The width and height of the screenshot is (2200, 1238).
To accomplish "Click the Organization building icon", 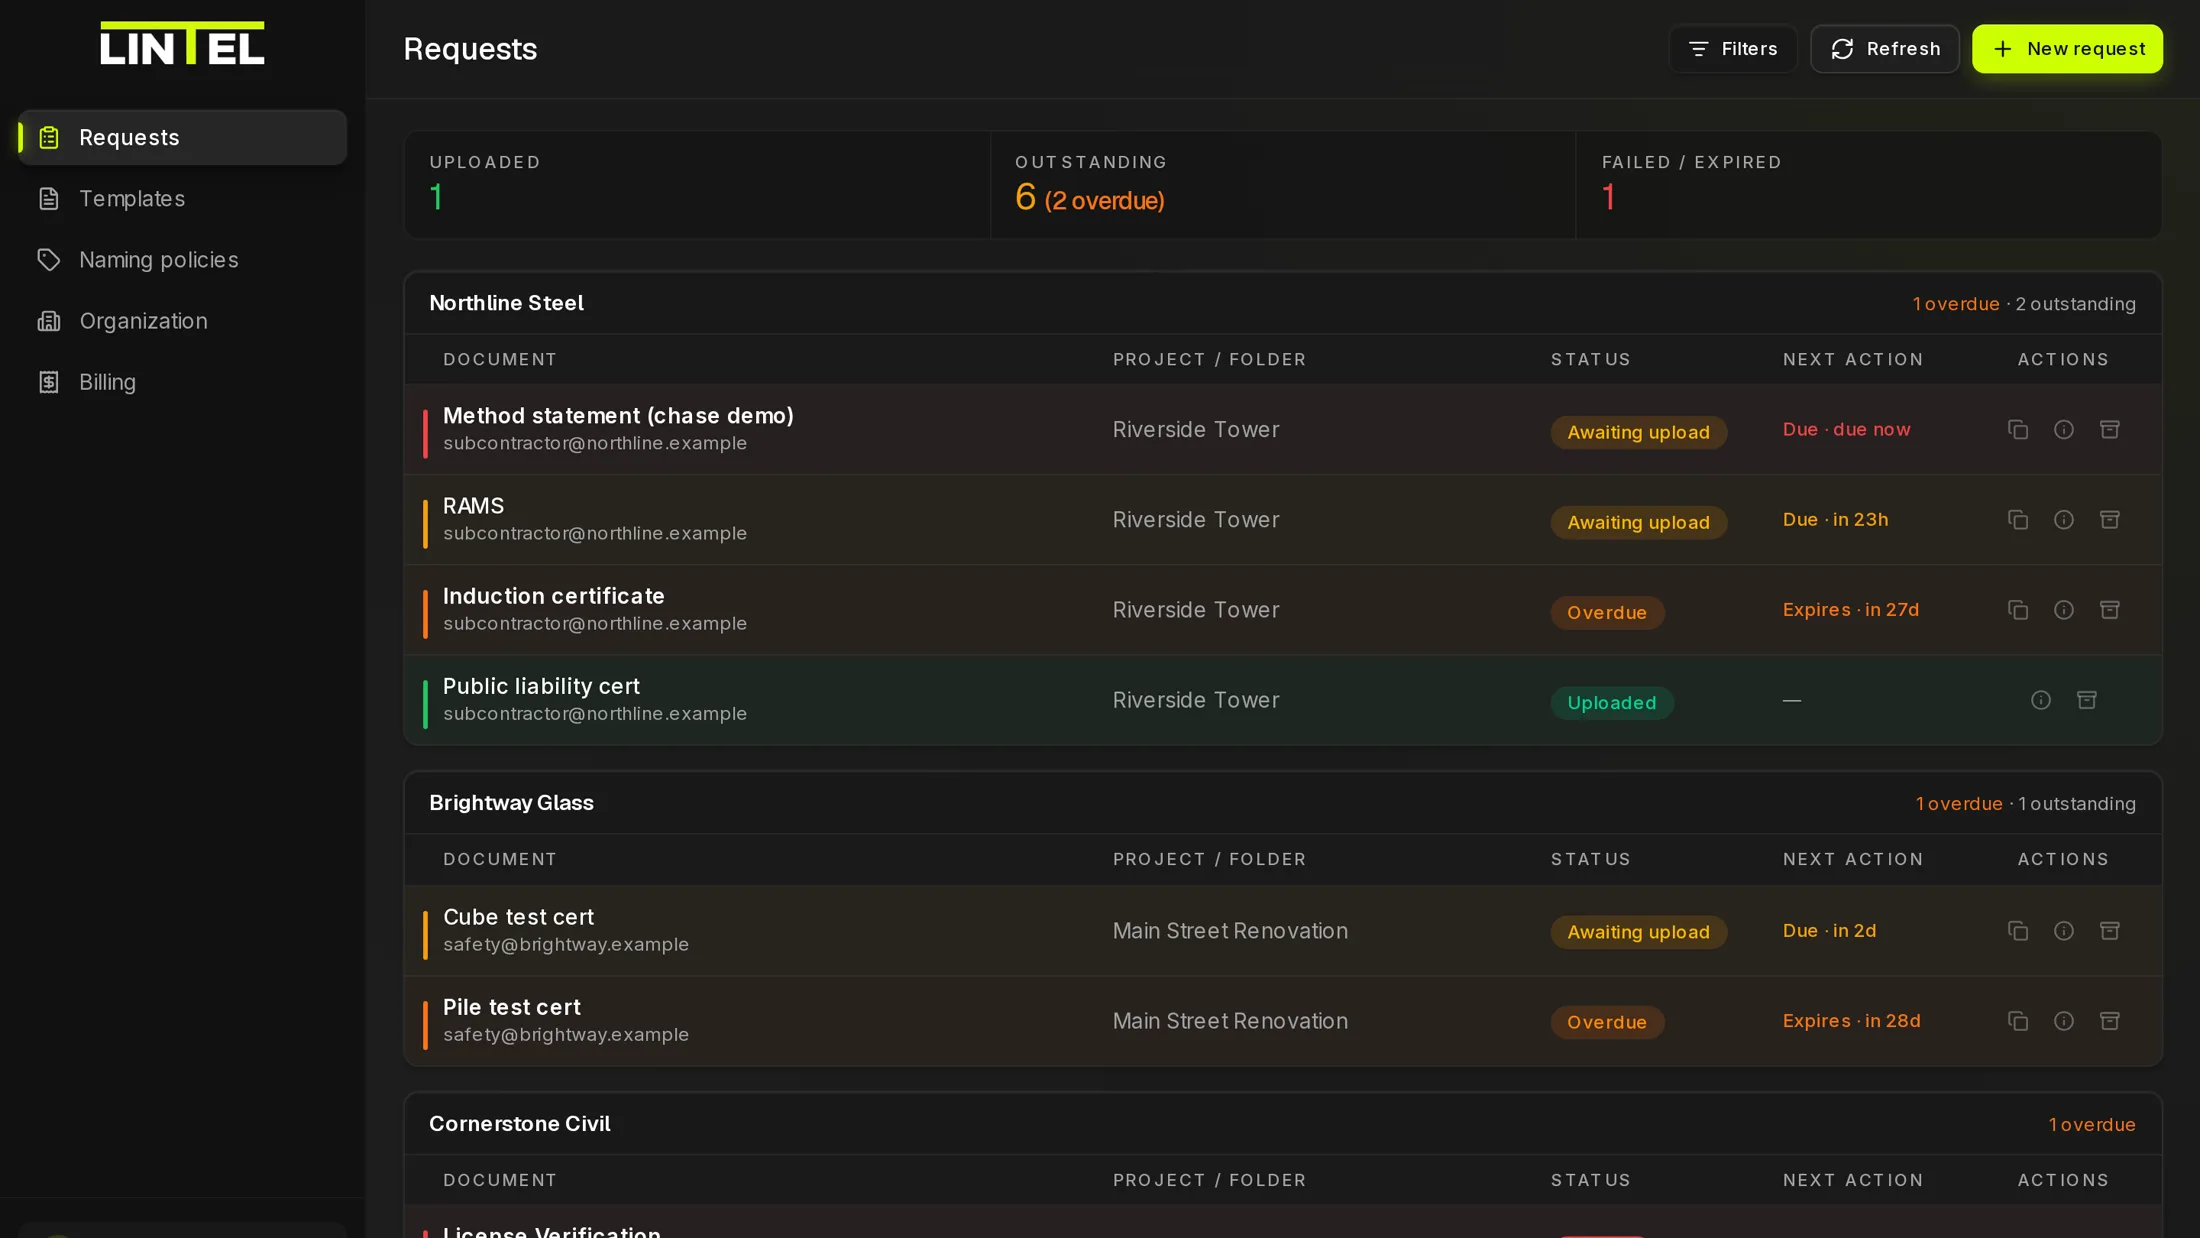I will click(x=49, y=321).
